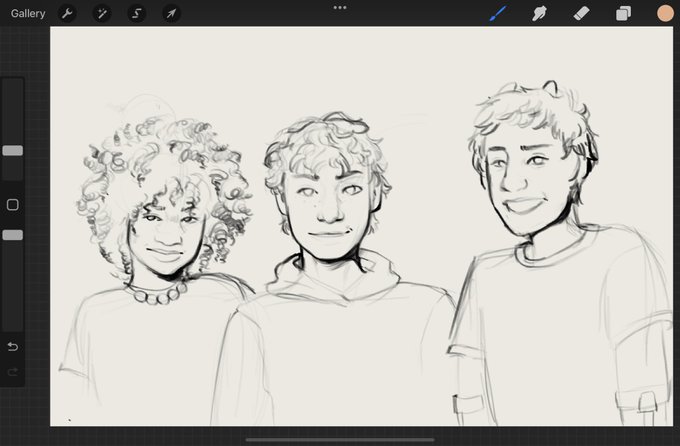Redo the last undone action
The height and width of the screenshot is (446, 680).
(x=13, y=372)
